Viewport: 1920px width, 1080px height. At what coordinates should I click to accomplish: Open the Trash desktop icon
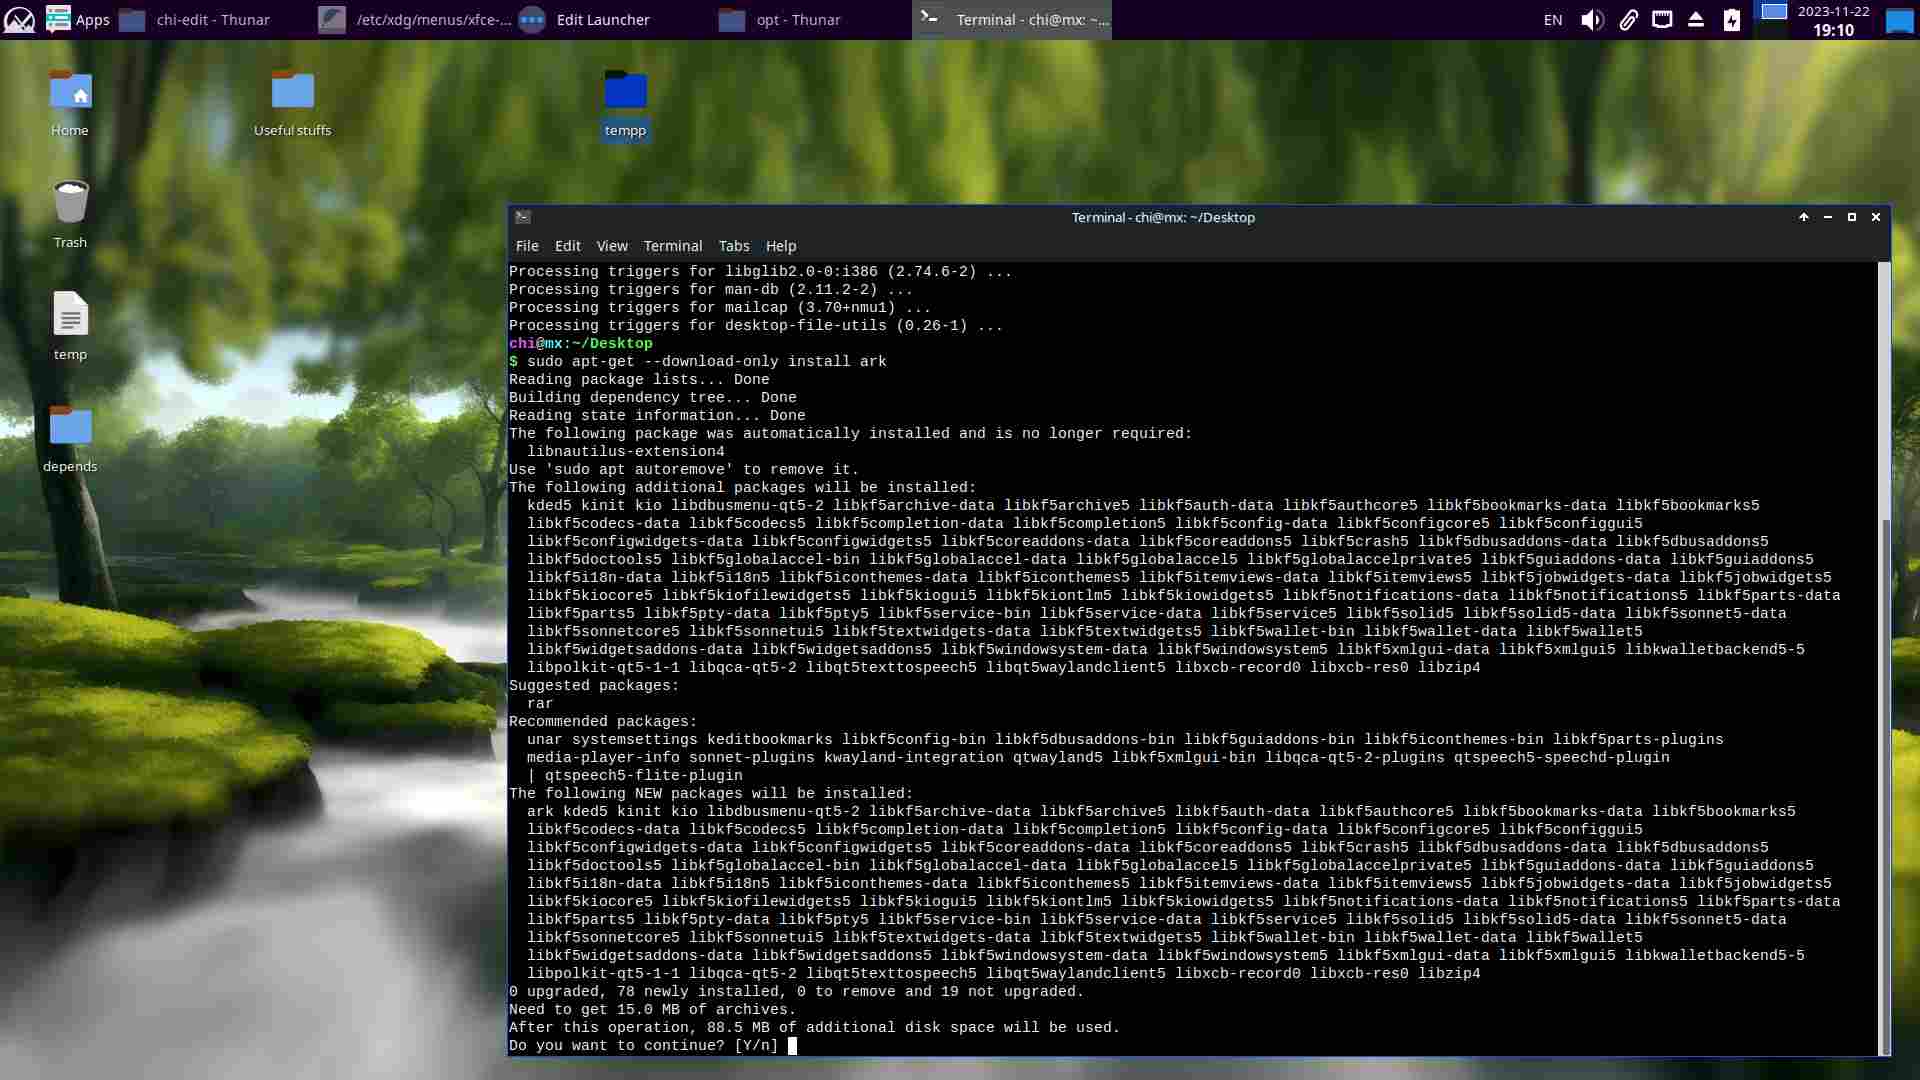pyautogui.click(x=70, y=203)
